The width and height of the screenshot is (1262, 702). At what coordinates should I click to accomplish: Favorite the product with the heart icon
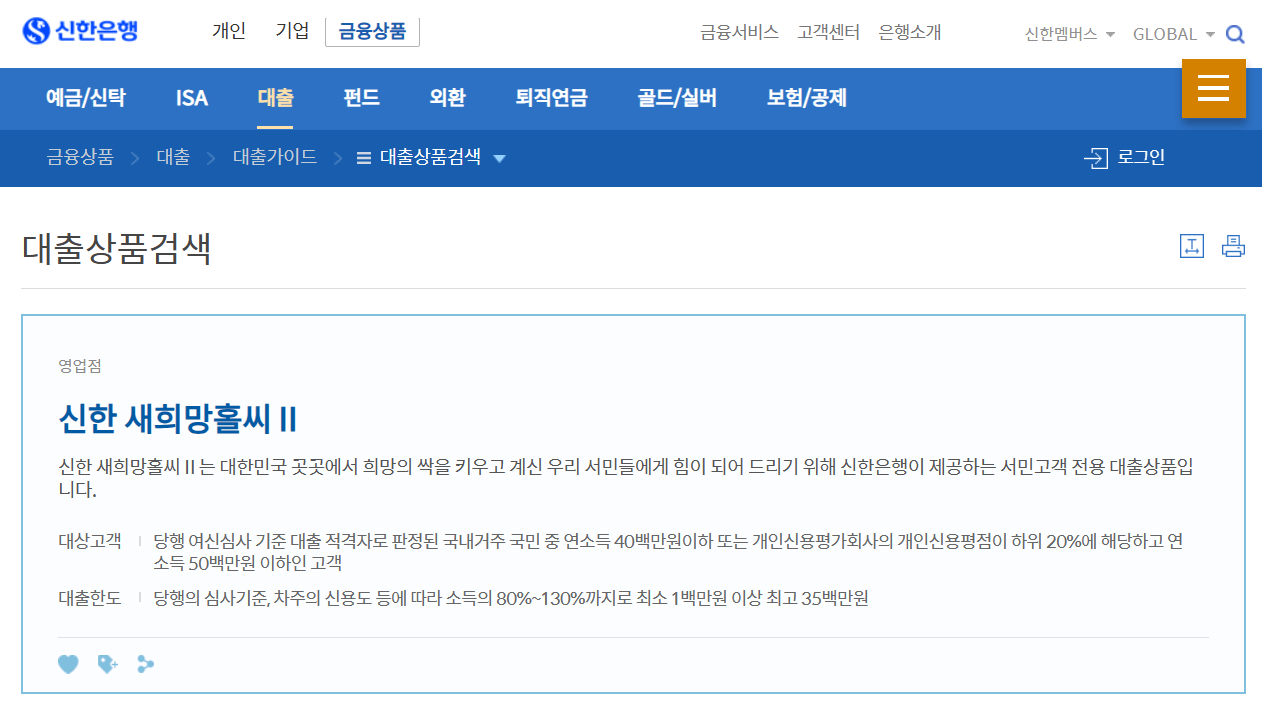click(x=68, y=663)
